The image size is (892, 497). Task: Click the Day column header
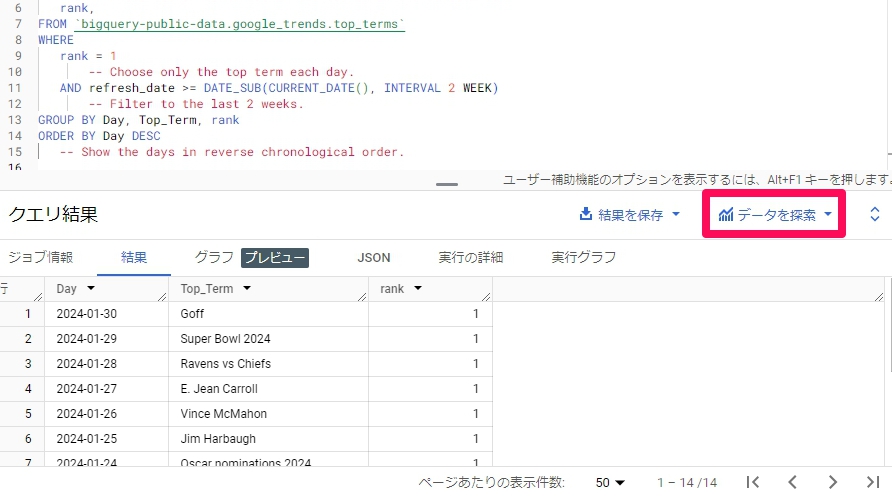(x=106, y=289)
